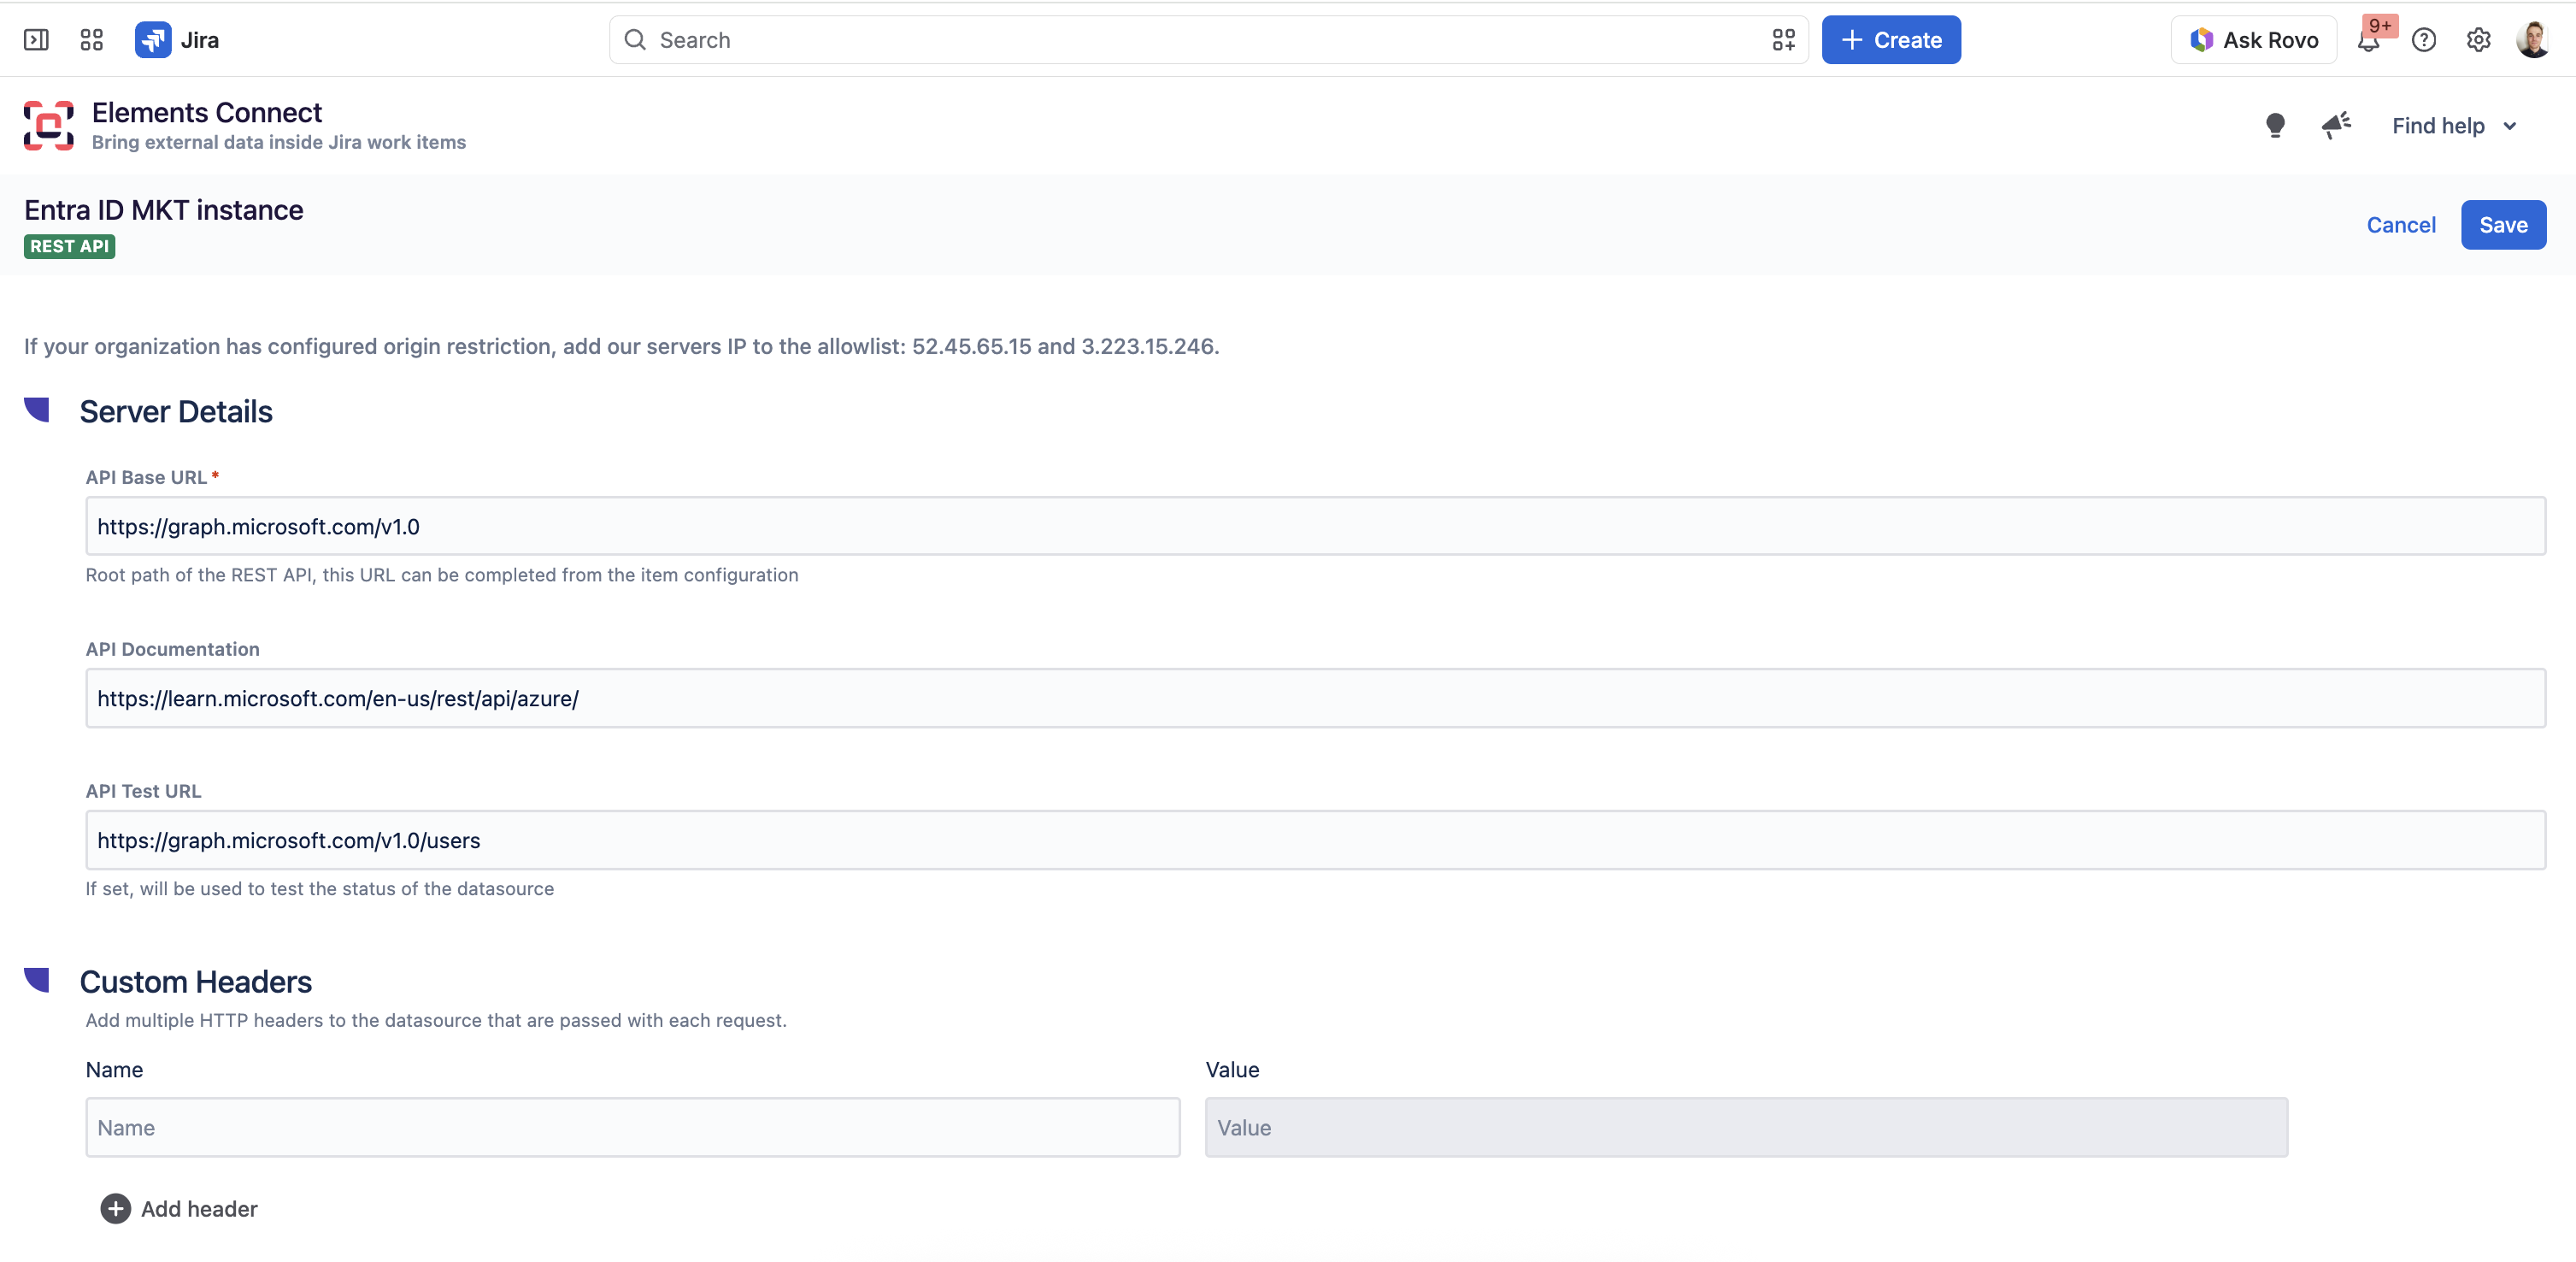Viewport: 2576px width, 1262px height.
Task: Click the custom header Value field
Action: click(1746, 1127)
